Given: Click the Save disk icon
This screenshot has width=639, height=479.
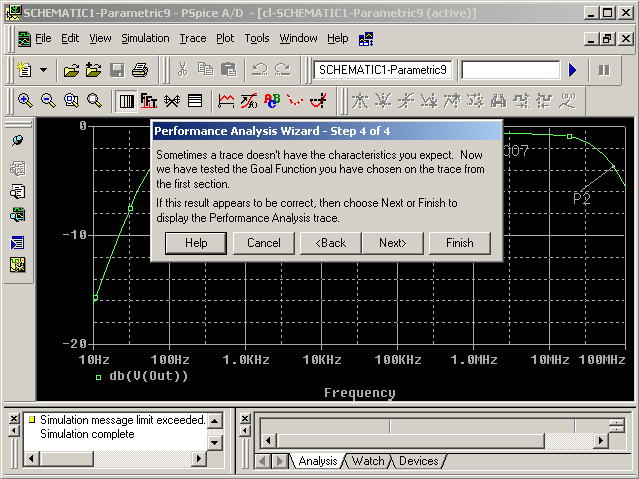Looking at the screenshot, I should (117, 70).
